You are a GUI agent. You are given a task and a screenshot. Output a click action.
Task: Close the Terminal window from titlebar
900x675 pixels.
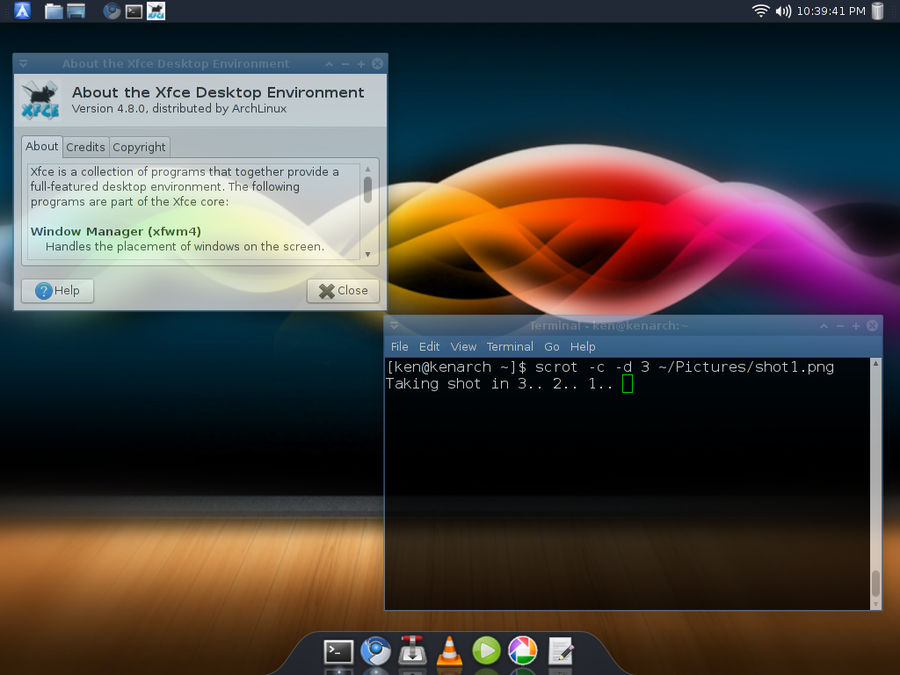[x=872, y=325]
